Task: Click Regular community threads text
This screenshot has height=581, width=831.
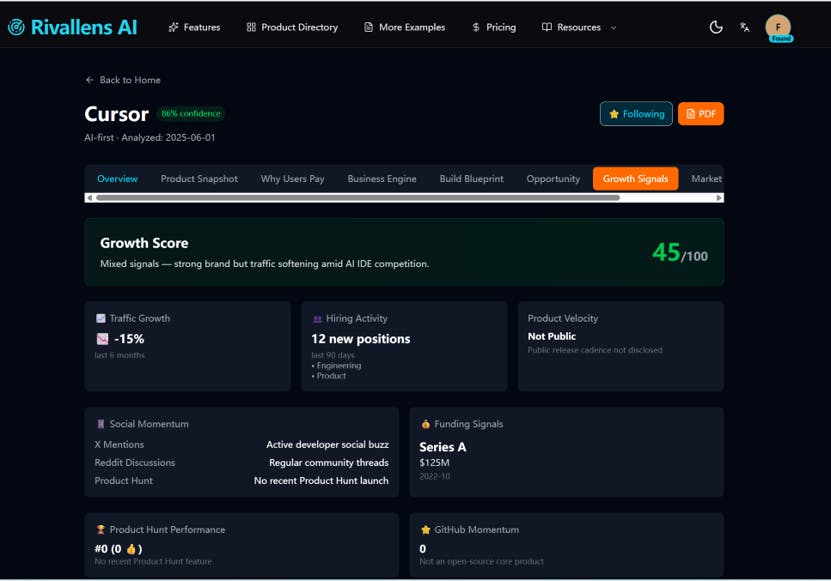Action: pos(329,463)
